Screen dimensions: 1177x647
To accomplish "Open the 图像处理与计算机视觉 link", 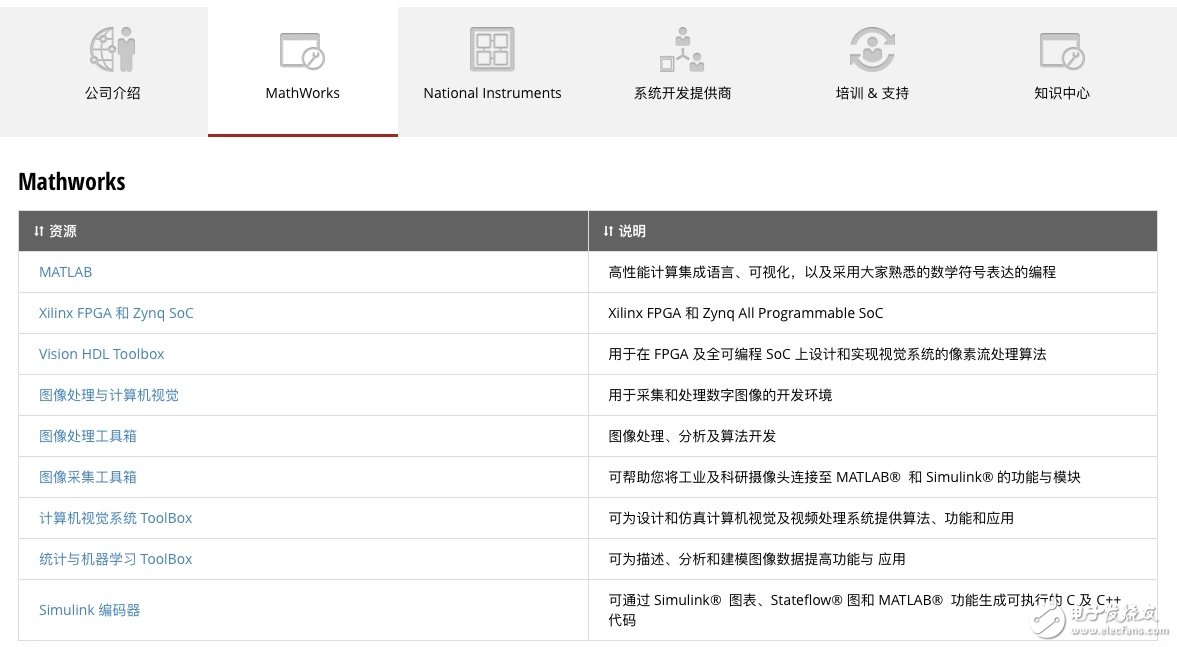I will click(x=109, y=395).
